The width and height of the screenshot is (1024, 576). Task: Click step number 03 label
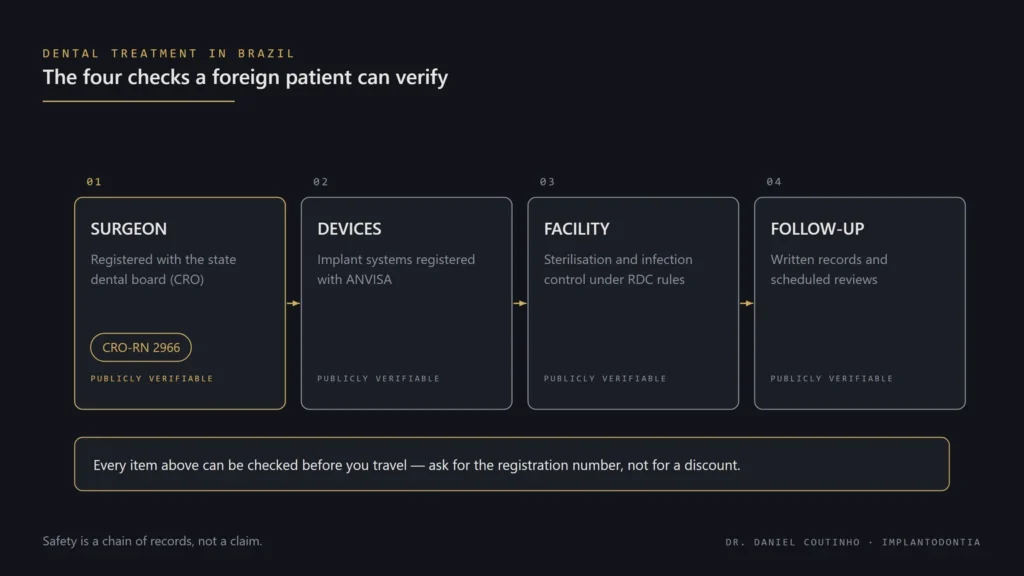[547, 182]
